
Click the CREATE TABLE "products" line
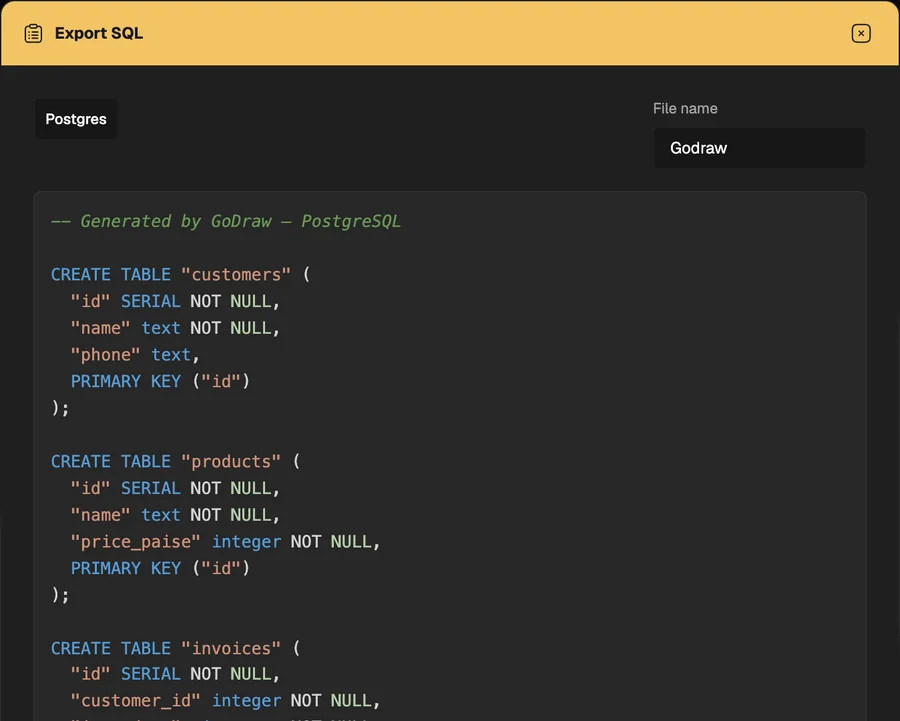point(175,462)
